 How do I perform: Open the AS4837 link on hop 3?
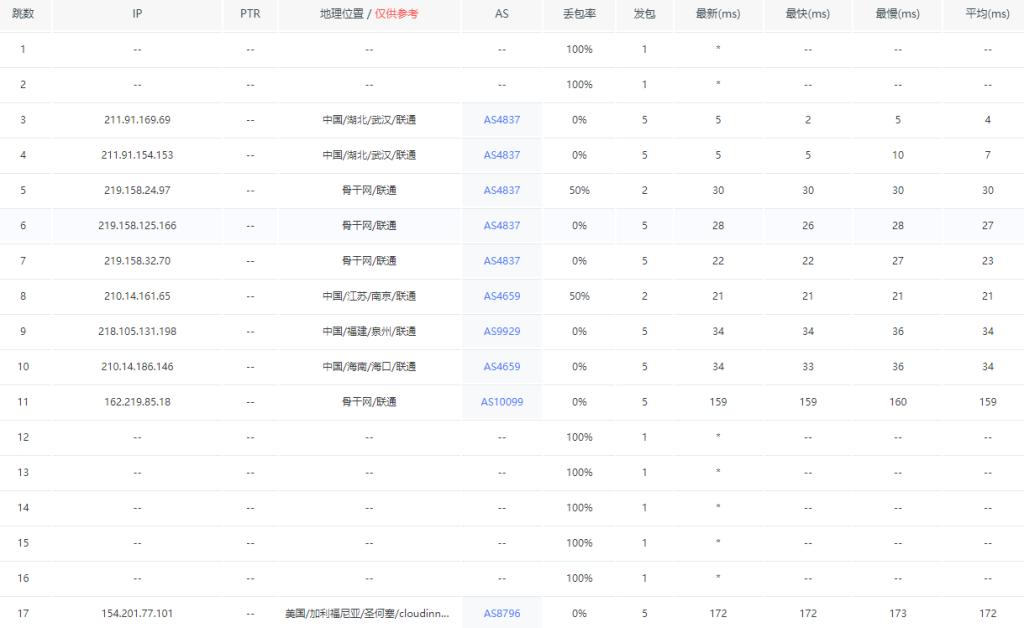501,119
